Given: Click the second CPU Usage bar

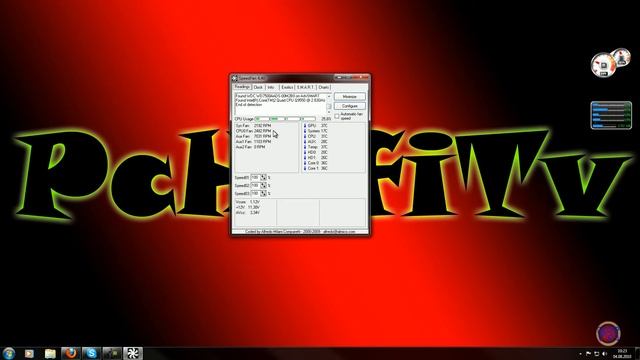Looking at the screenshot, I should tap(277, 119).
